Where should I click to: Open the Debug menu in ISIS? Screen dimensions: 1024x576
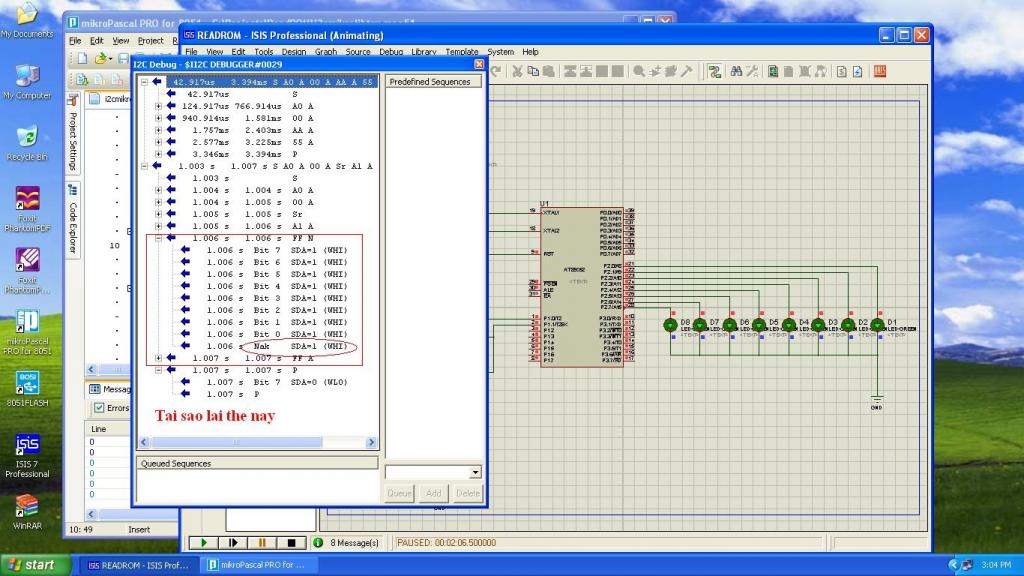pos(390,52)
